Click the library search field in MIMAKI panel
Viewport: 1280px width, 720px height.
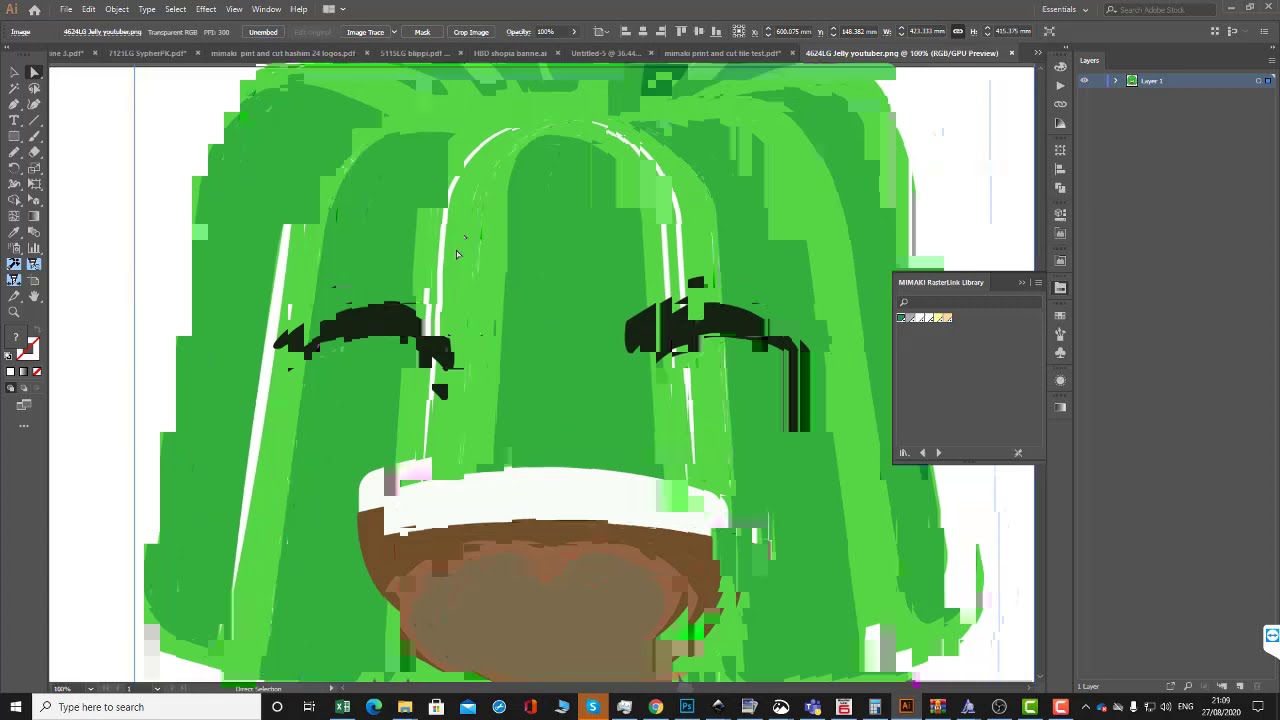click(x=968, y=303)
